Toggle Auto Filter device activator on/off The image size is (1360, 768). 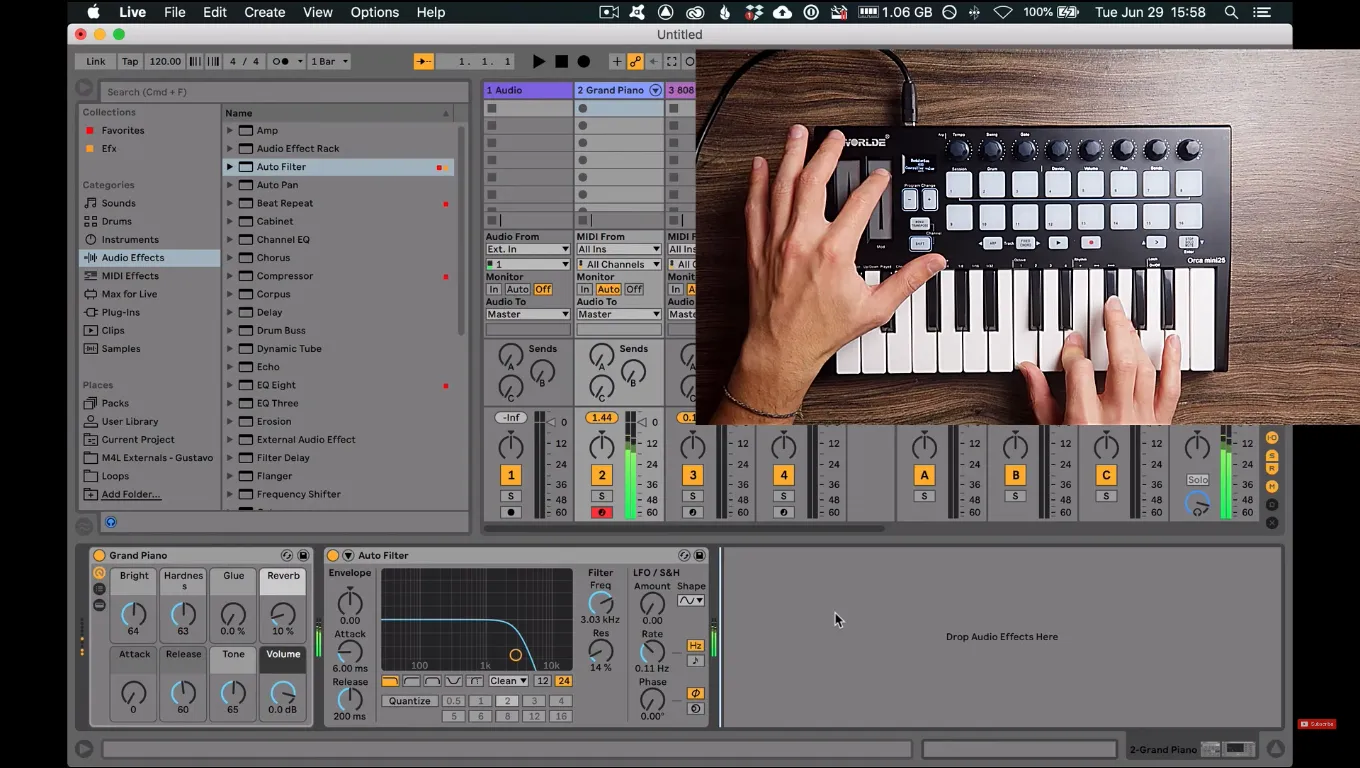click(333, 555)
